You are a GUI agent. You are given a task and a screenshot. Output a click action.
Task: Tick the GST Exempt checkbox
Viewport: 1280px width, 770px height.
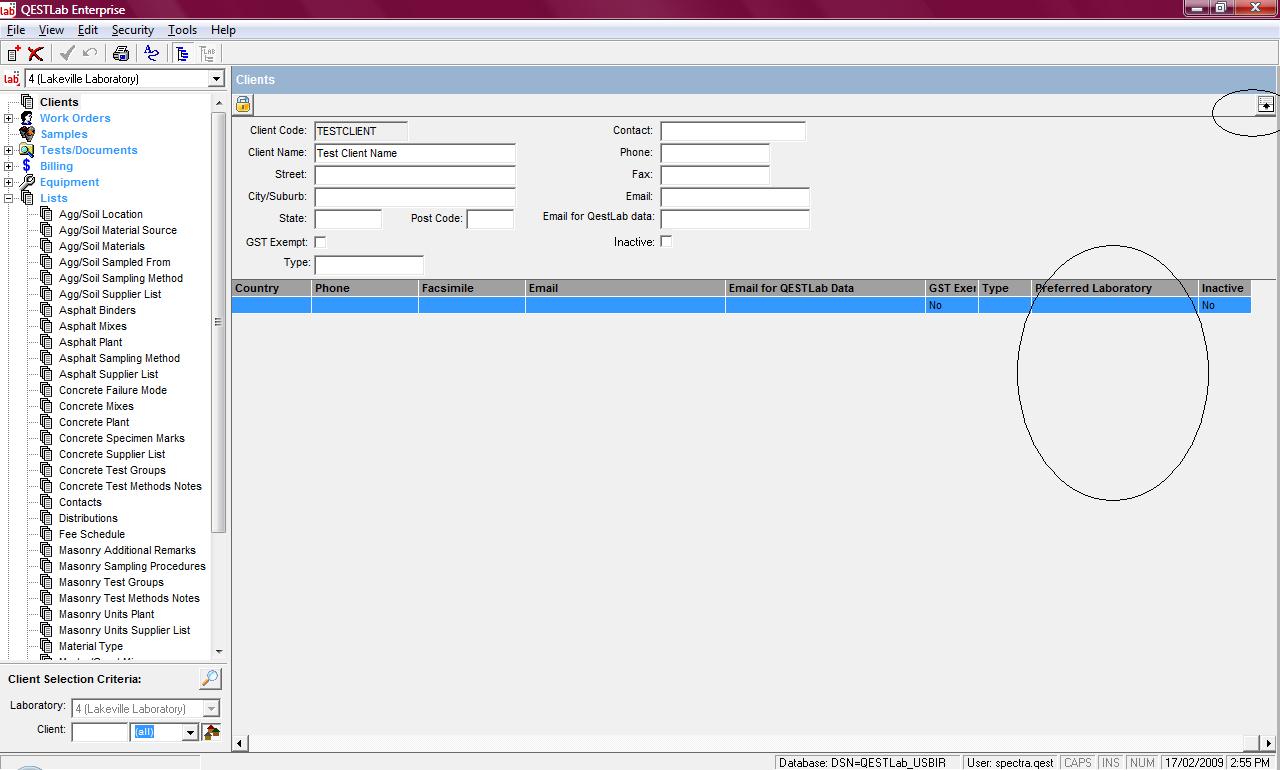[x=320, y=242]
